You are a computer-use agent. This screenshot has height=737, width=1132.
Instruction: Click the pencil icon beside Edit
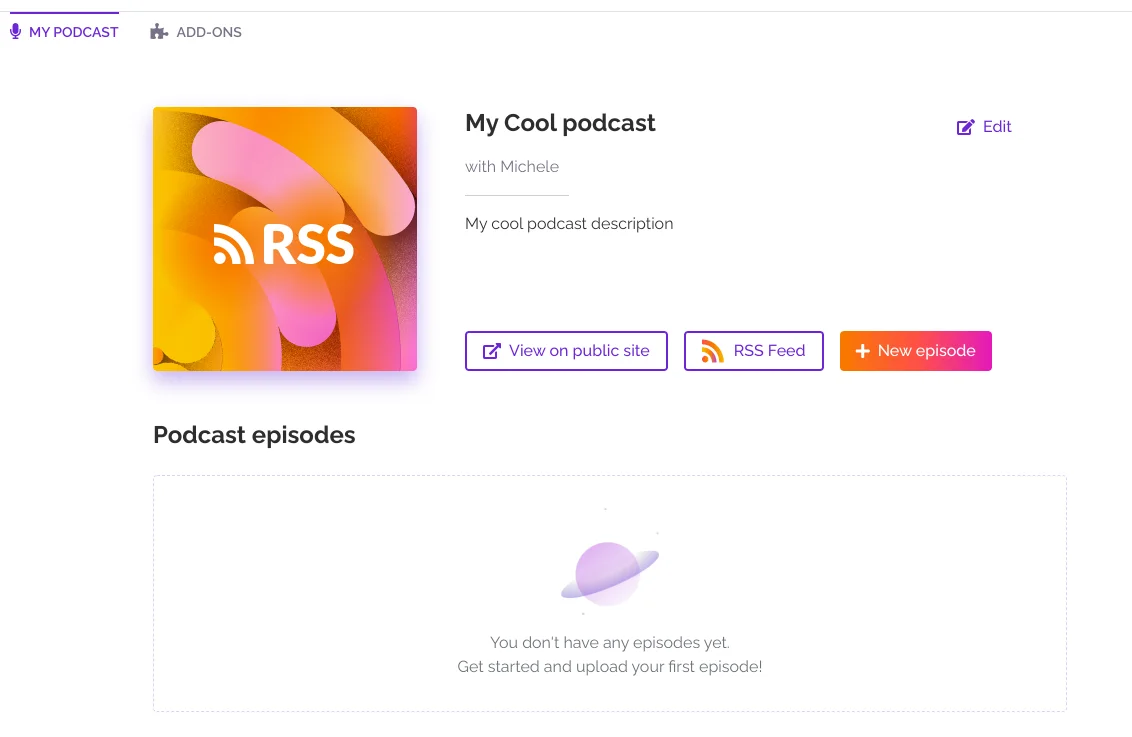[964, 127]
